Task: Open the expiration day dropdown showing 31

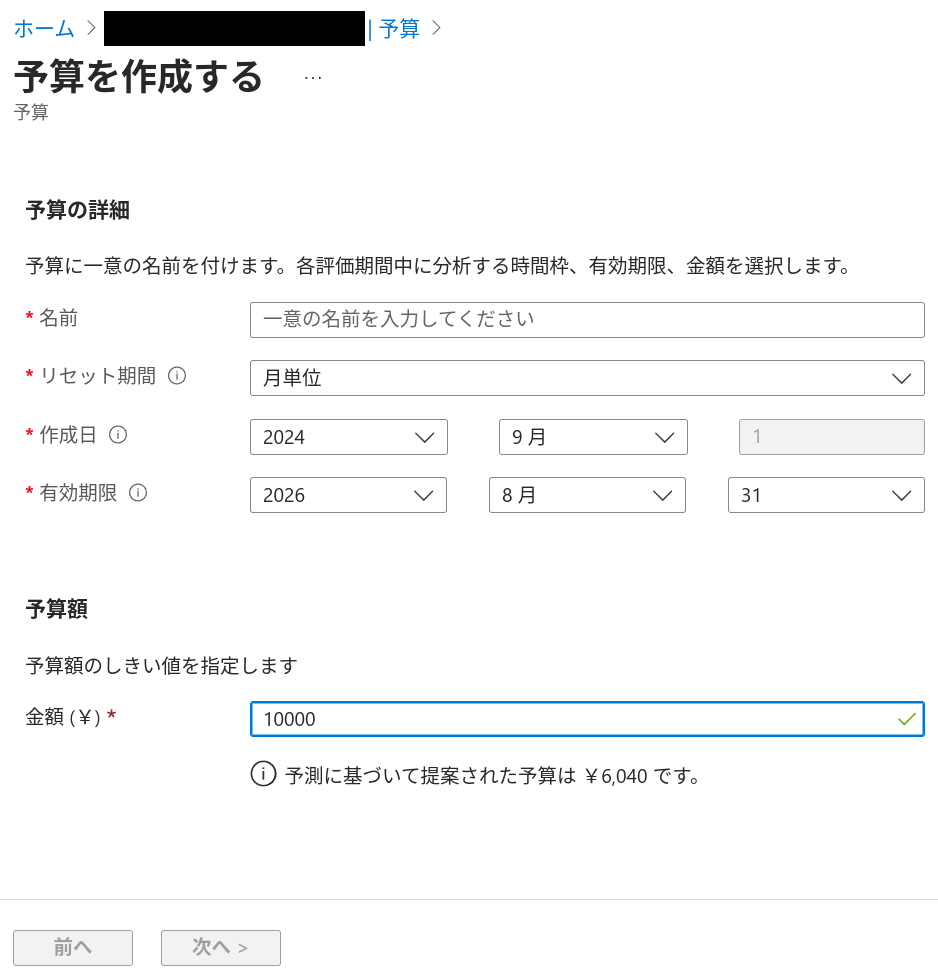Action: pyautogui.click(x=826, y=495)
